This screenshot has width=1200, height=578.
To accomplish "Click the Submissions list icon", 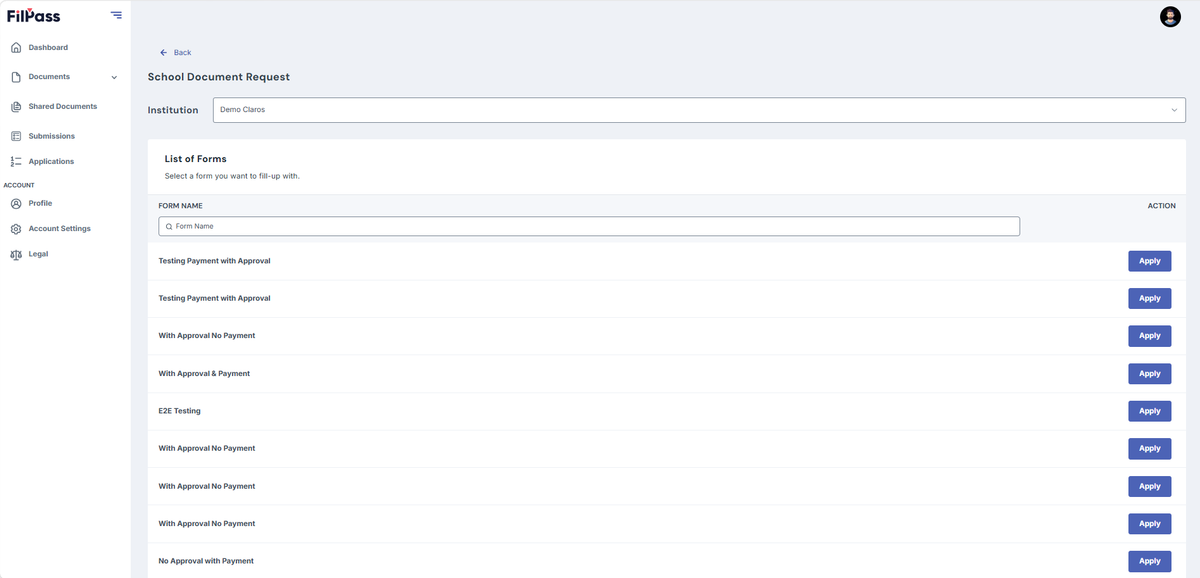I will (16, 136).
